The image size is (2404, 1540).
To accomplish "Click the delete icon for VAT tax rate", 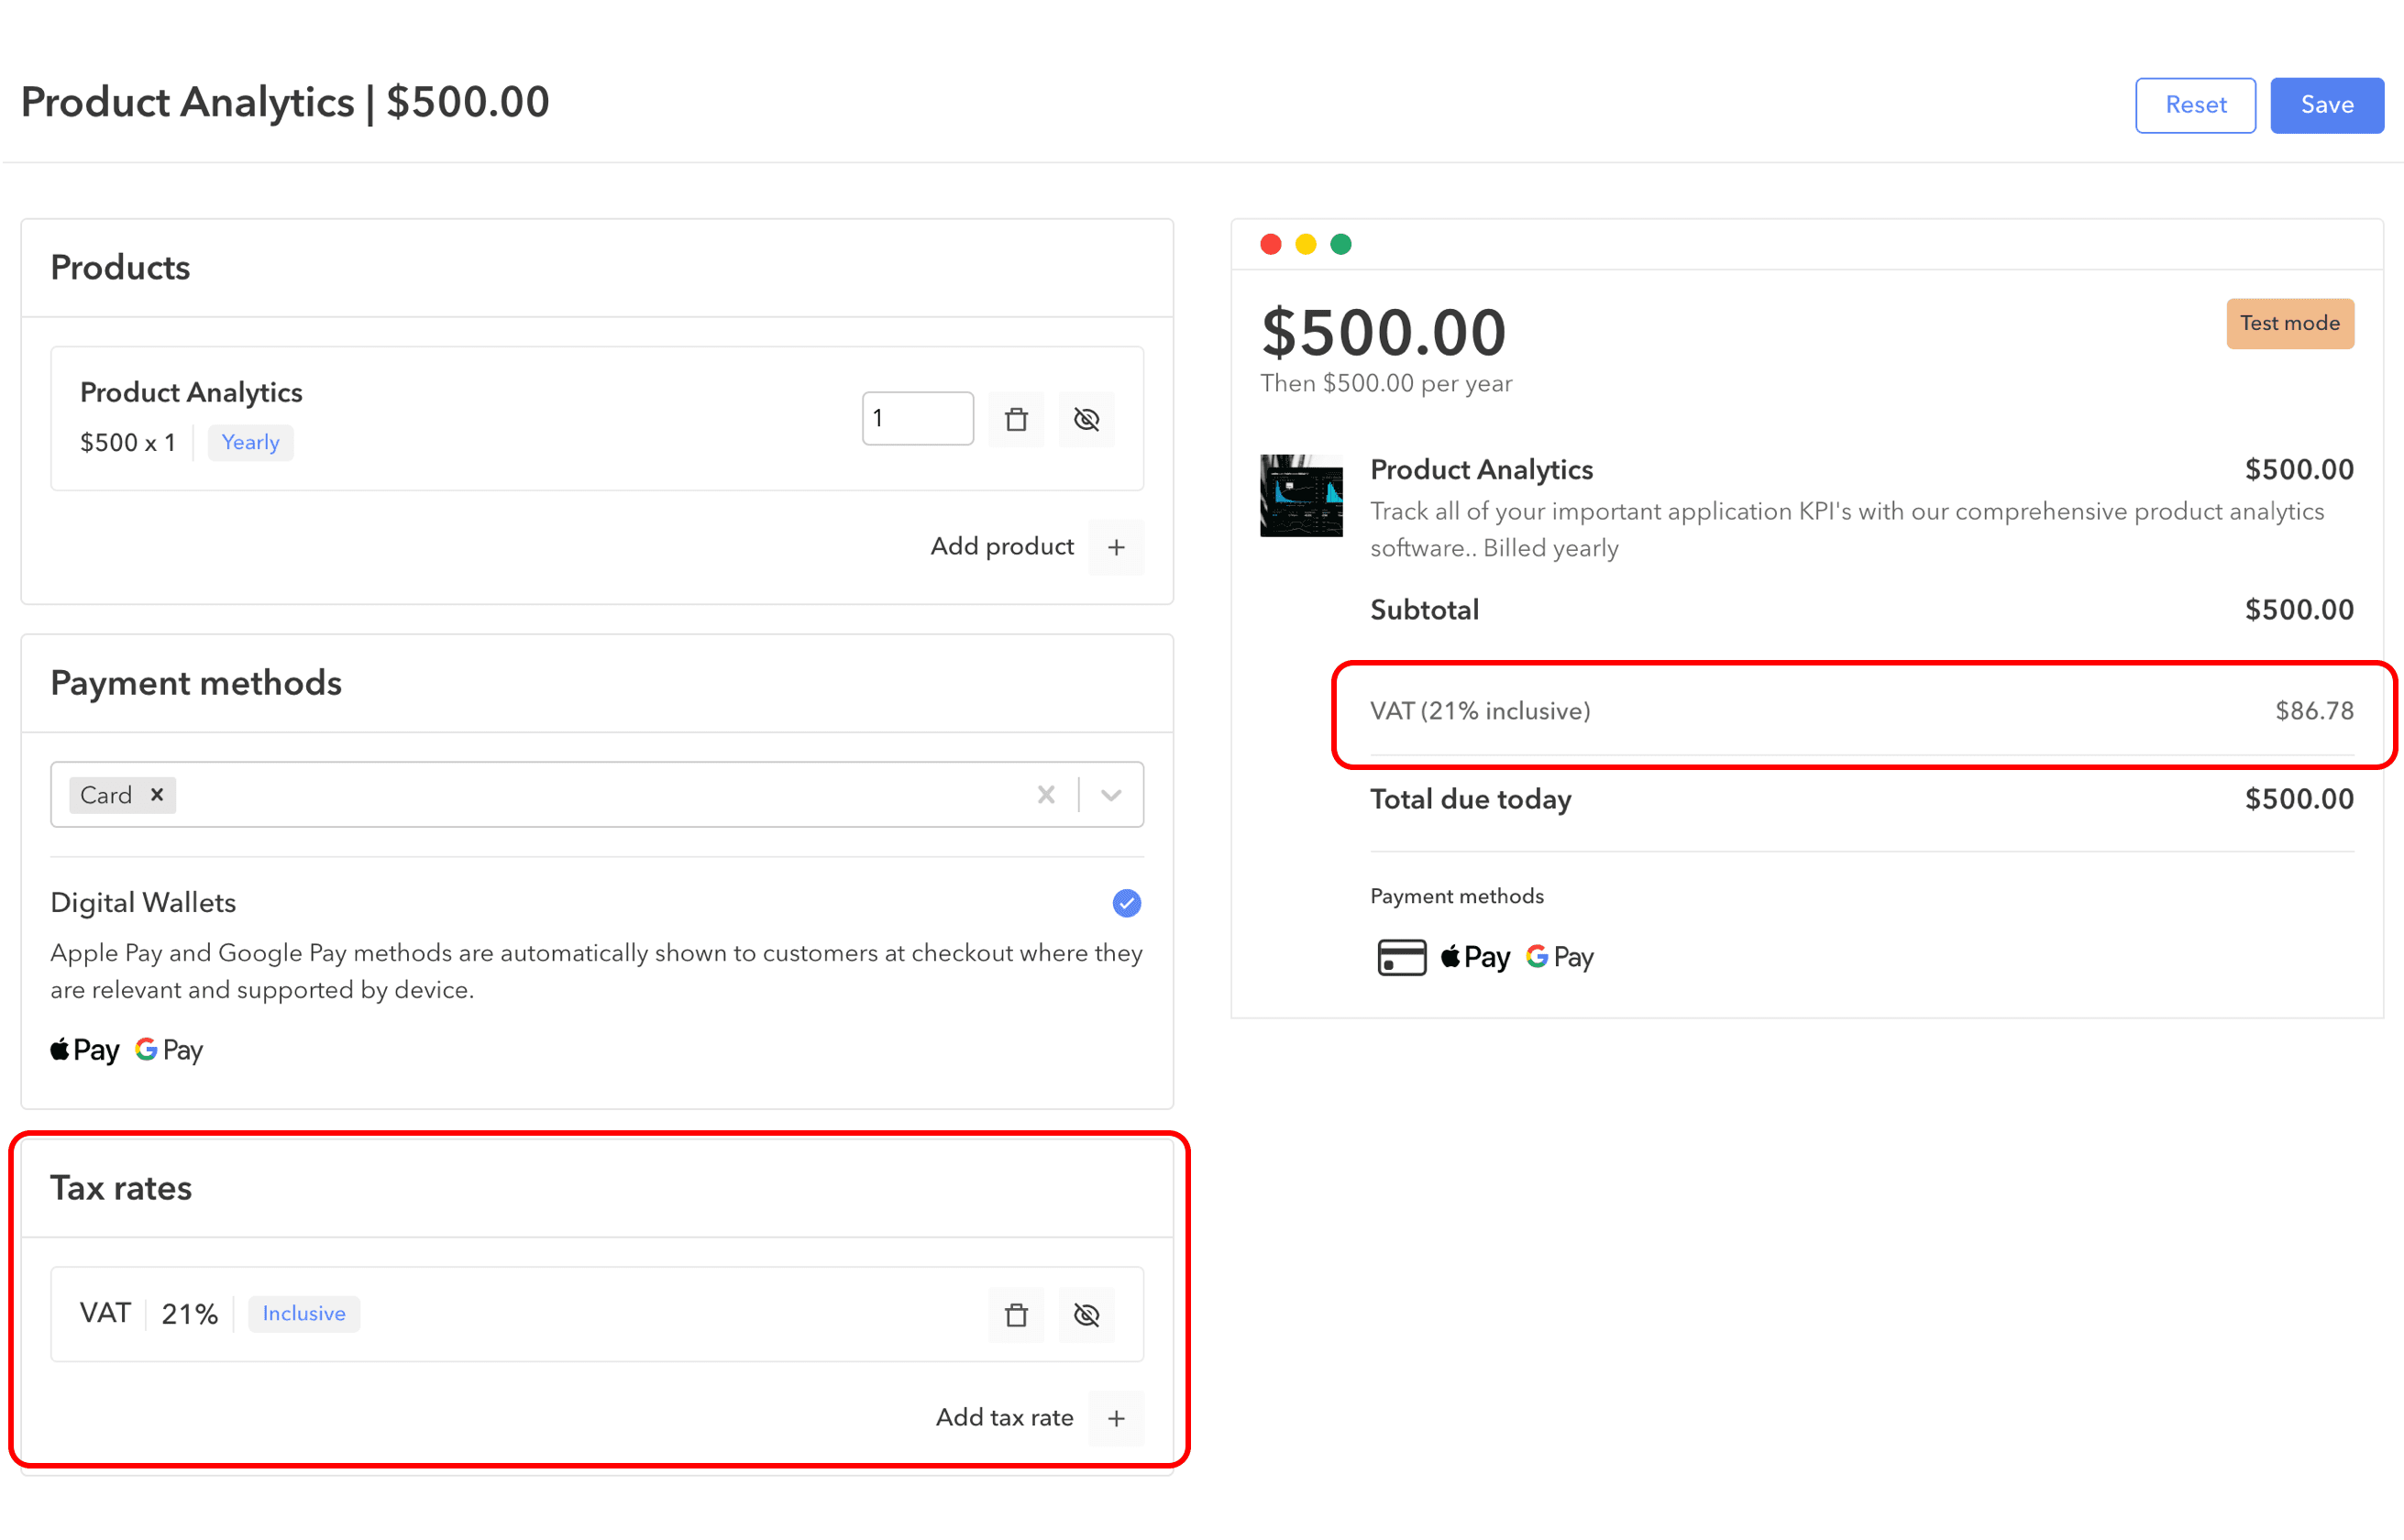I will pyautogui.click(x=1016, y=1314).
